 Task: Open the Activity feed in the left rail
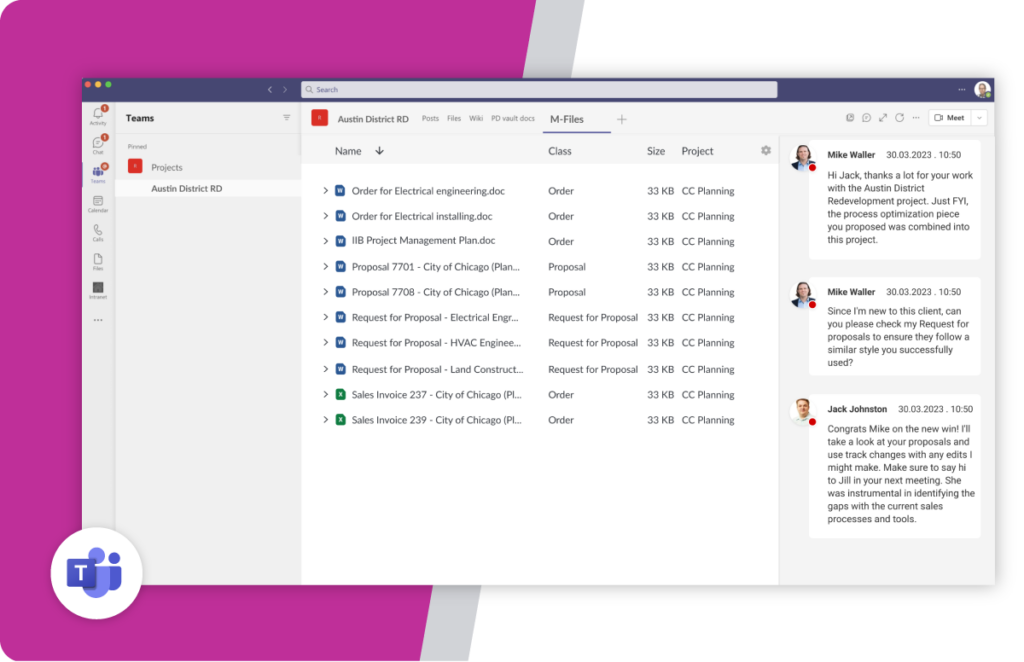click(x=98, y=116)
